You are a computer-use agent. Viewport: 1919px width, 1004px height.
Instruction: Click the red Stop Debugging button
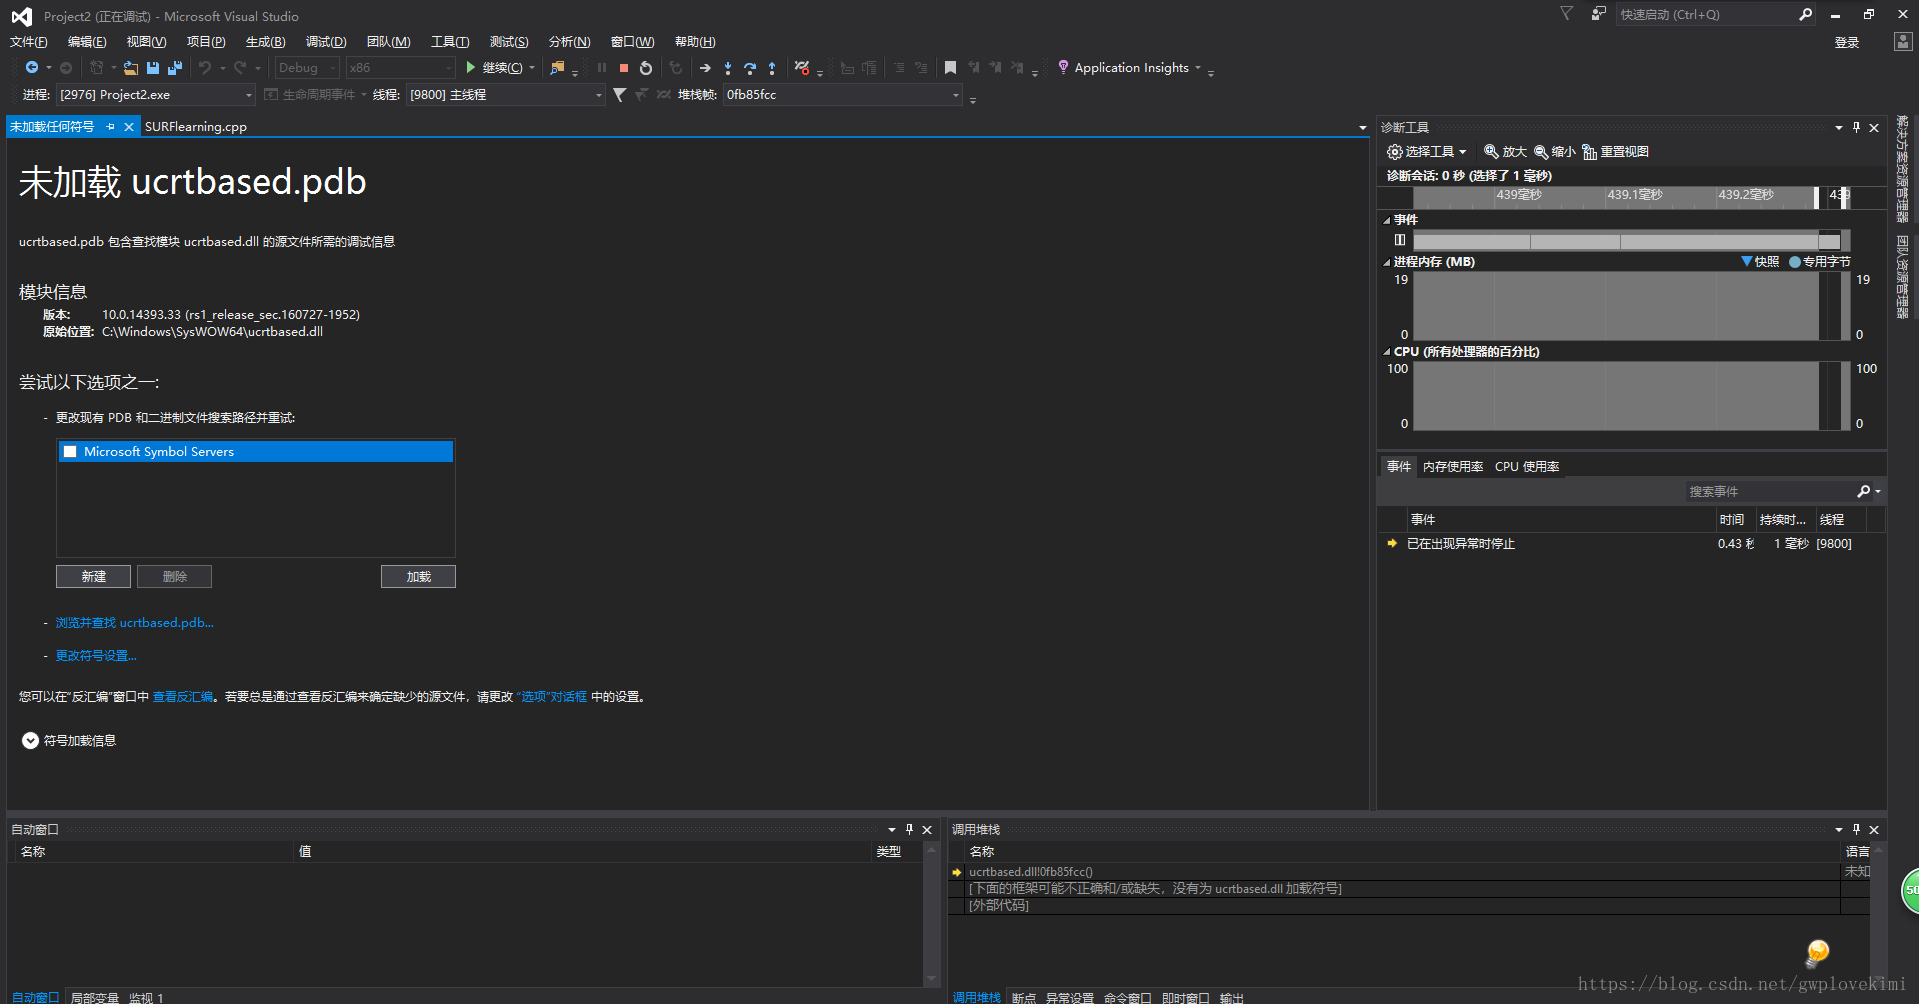(x=624, y=68)
